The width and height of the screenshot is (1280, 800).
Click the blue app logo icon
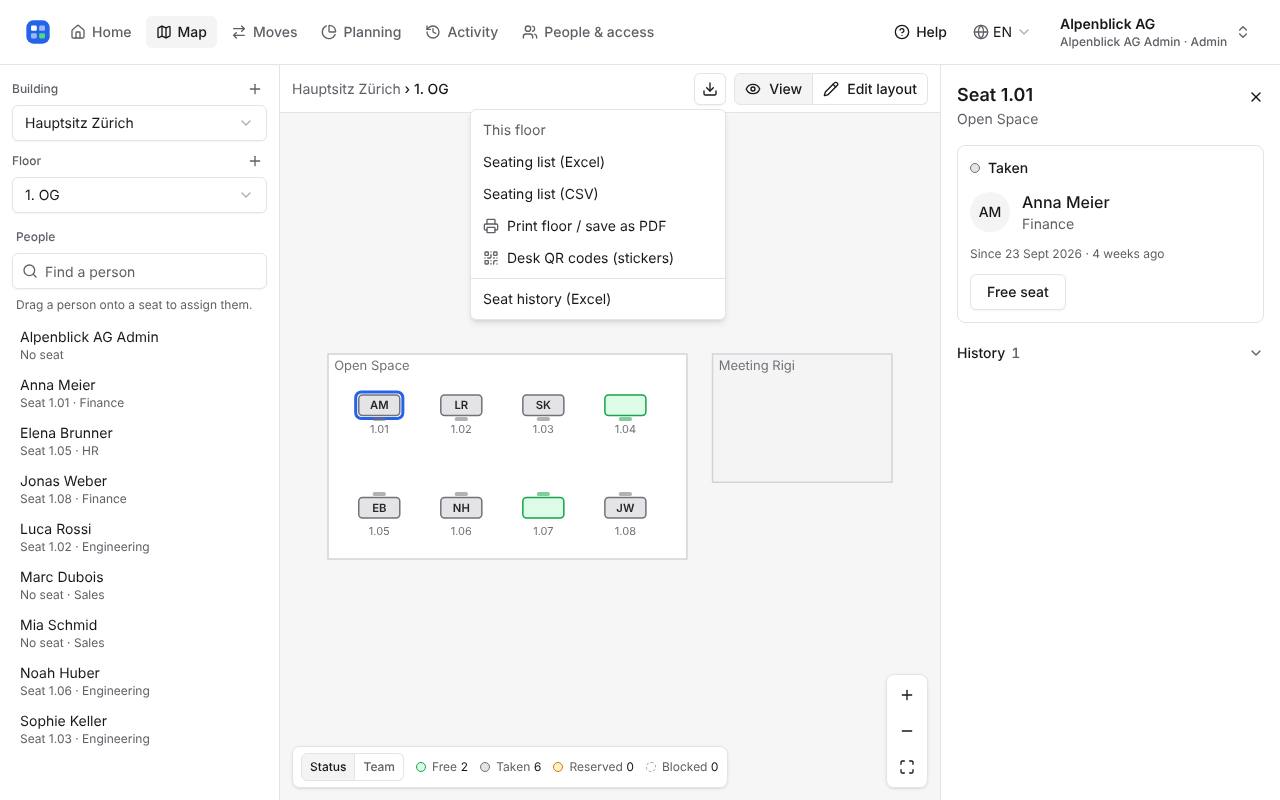(38, 32)
